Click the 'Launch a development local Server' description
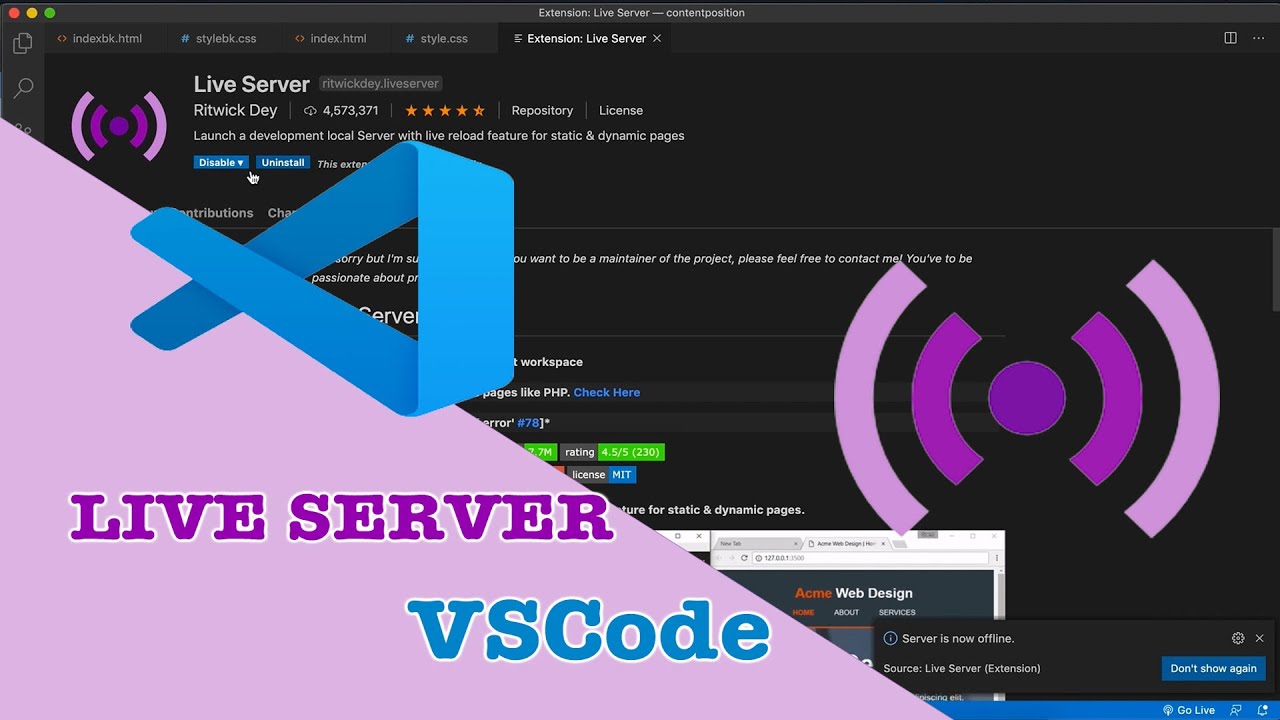This screenshot has width=1280, height=720. [x=439, y=136]
